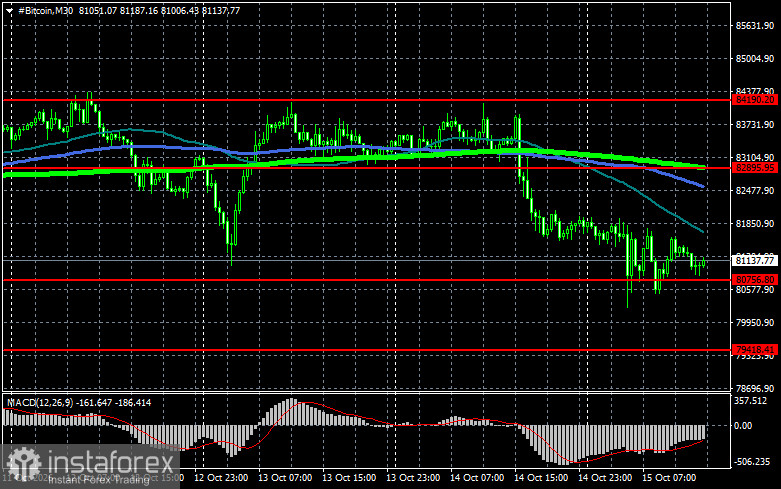The image size is (781, 489).
Task: Select the 79418.41 red price level label
Action: pos(755,350)
